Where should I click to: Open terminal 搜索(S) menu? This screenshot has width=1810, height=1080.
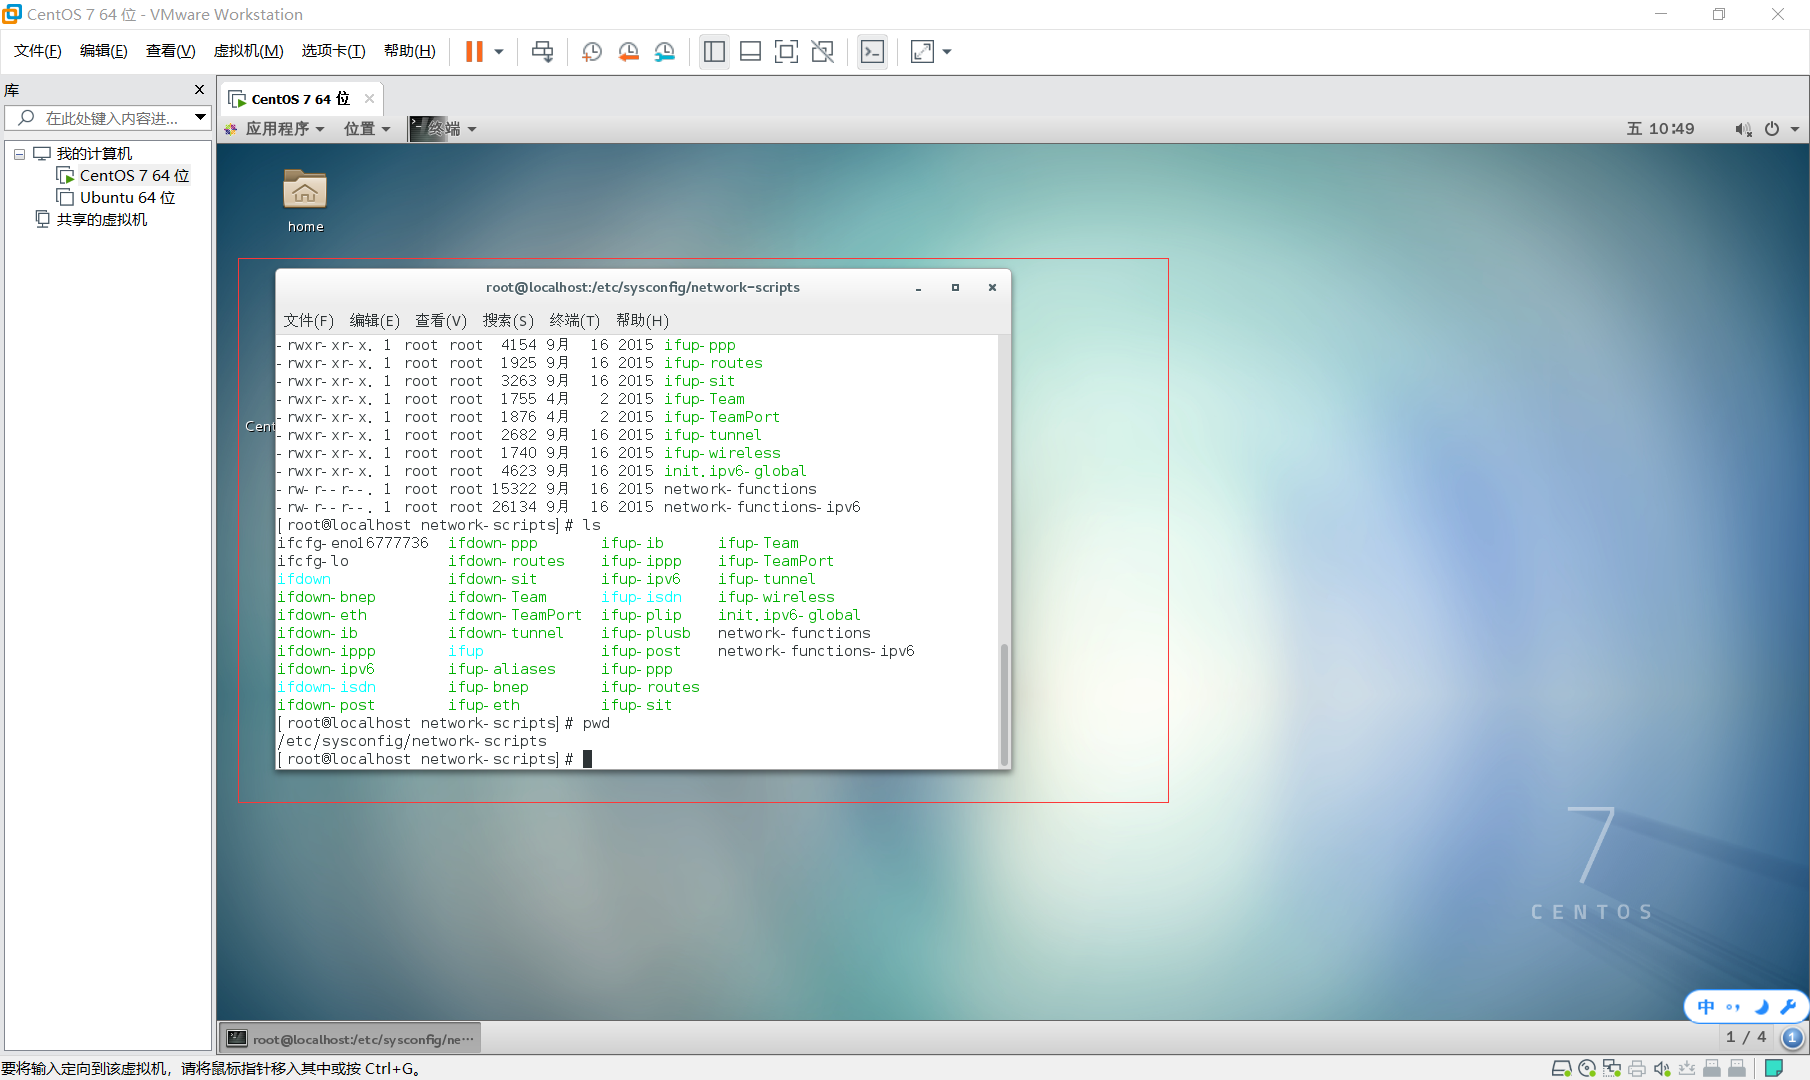[x=508, y=321]
